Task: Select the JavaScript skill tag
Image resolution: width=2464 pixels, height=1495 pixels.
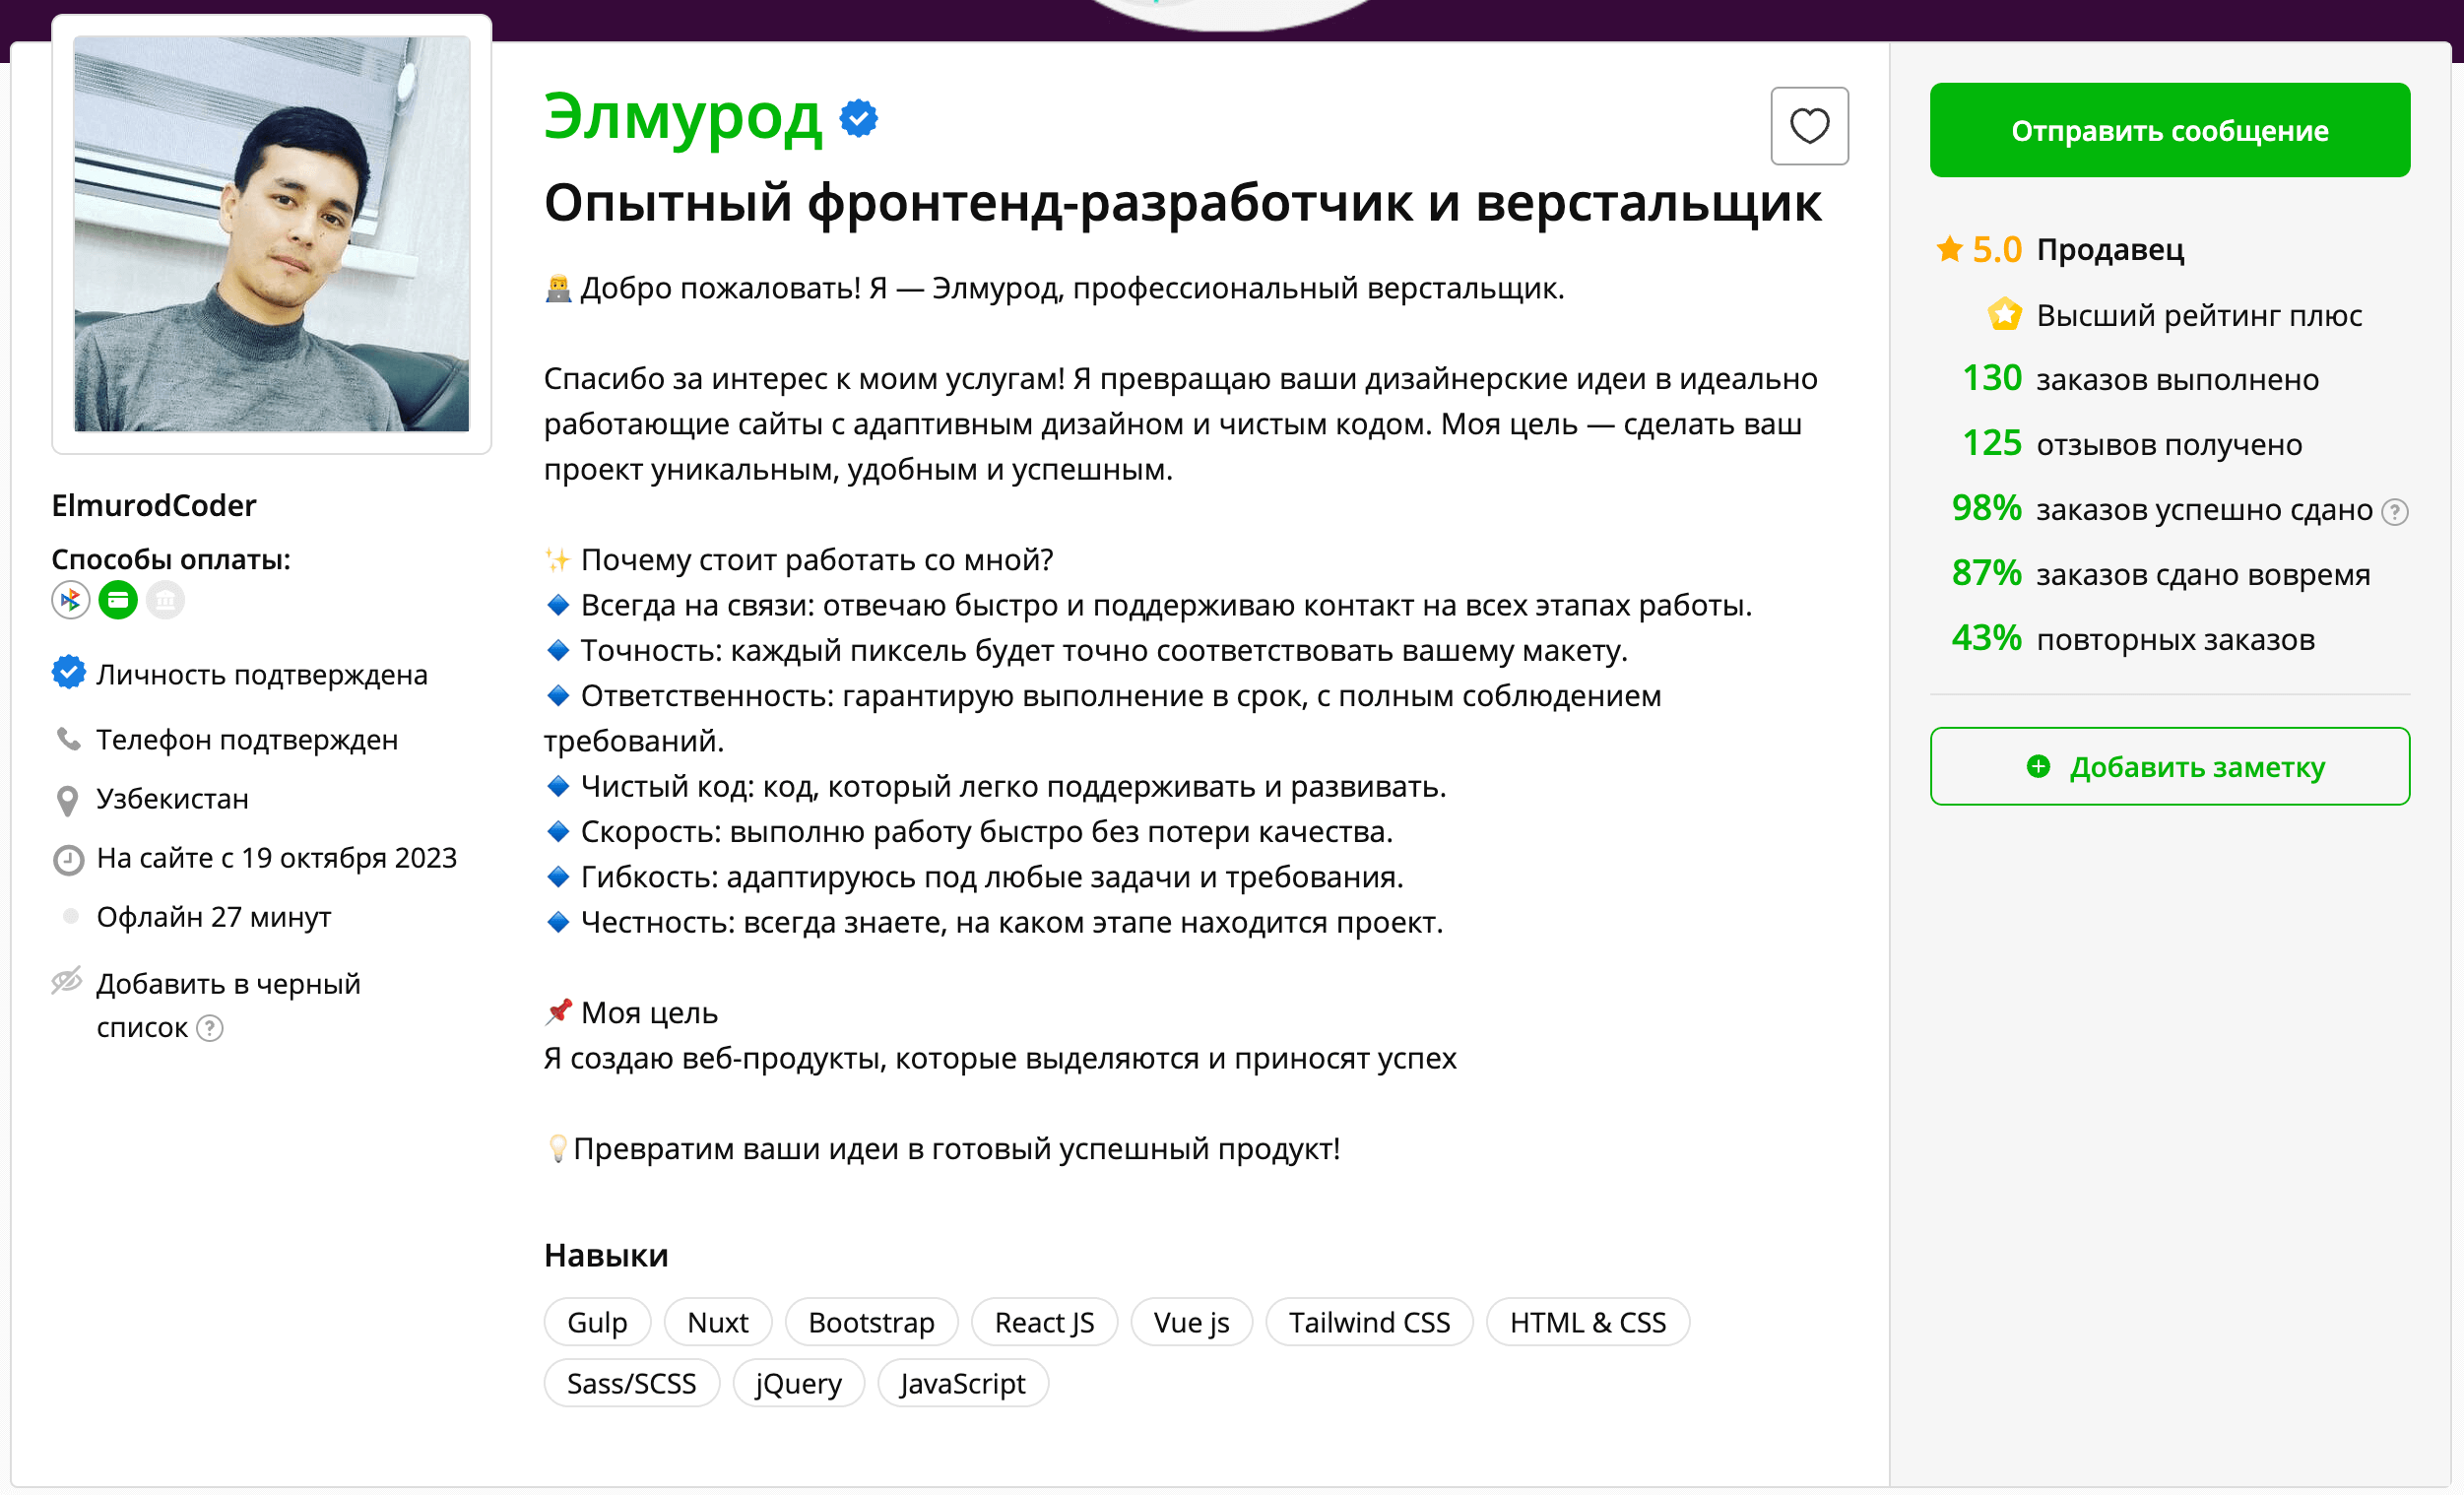Action: 962,1383
